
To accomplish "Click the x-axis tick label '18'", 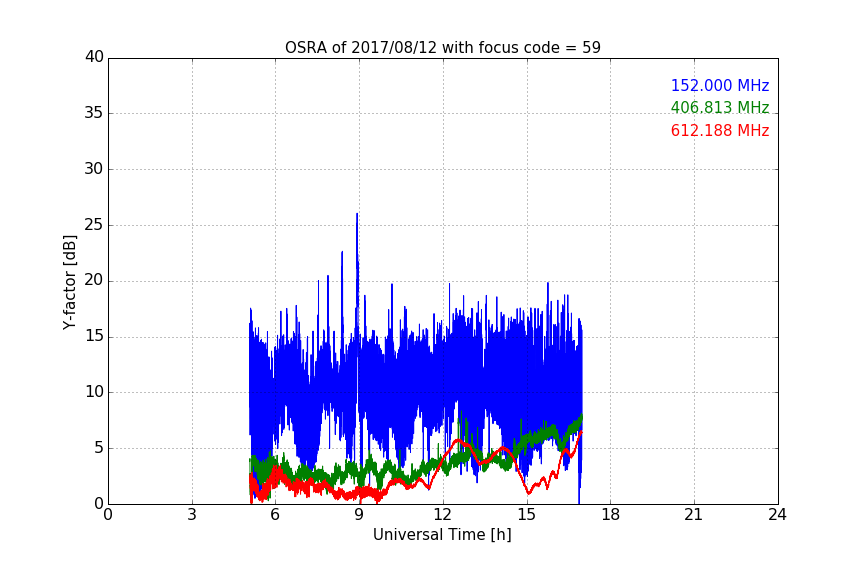I will [x=611, y=515].
